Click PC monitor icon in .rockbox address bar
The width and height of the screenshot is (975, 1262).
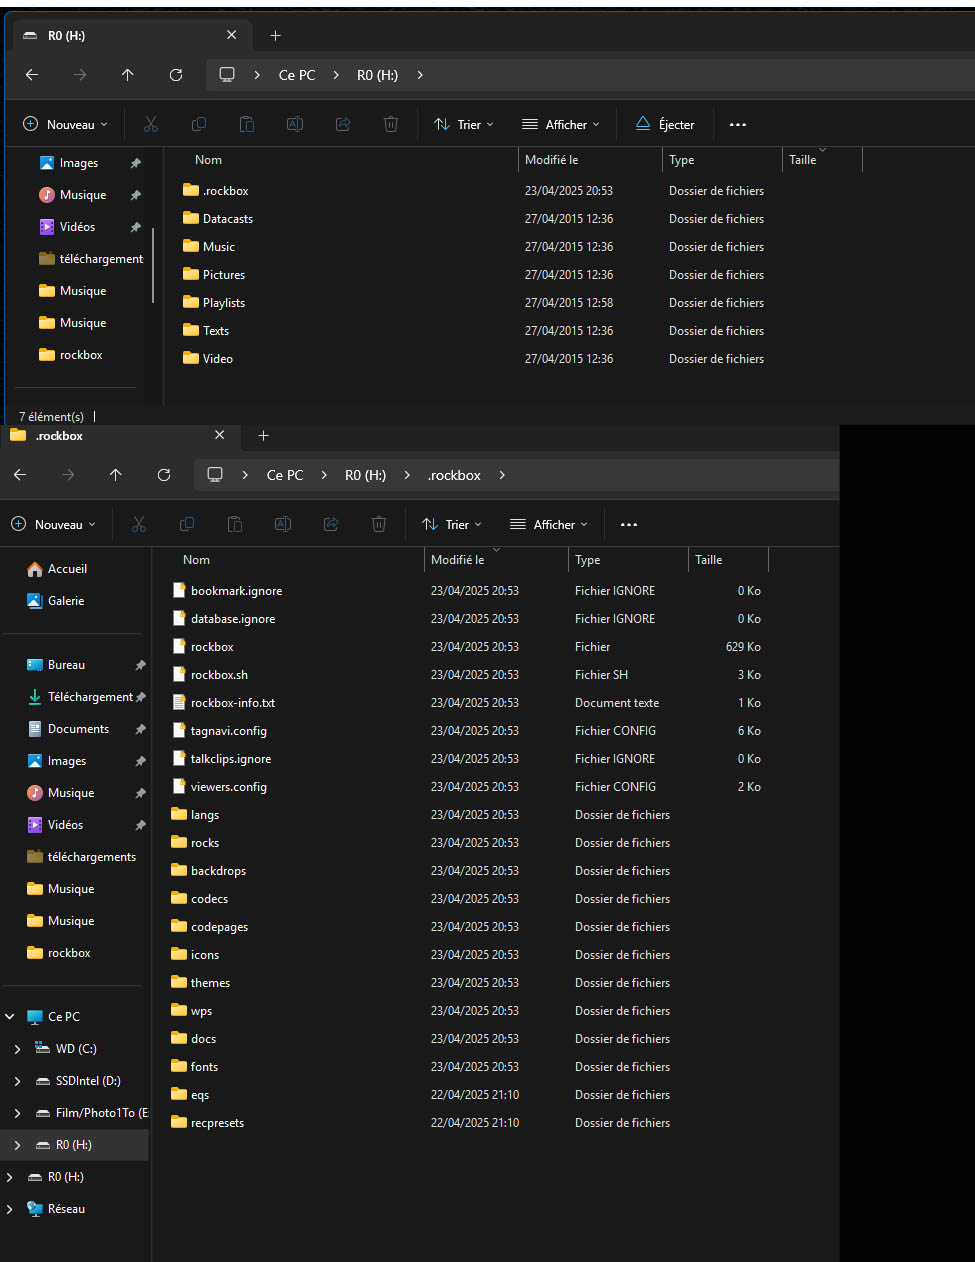pos(215,475)
